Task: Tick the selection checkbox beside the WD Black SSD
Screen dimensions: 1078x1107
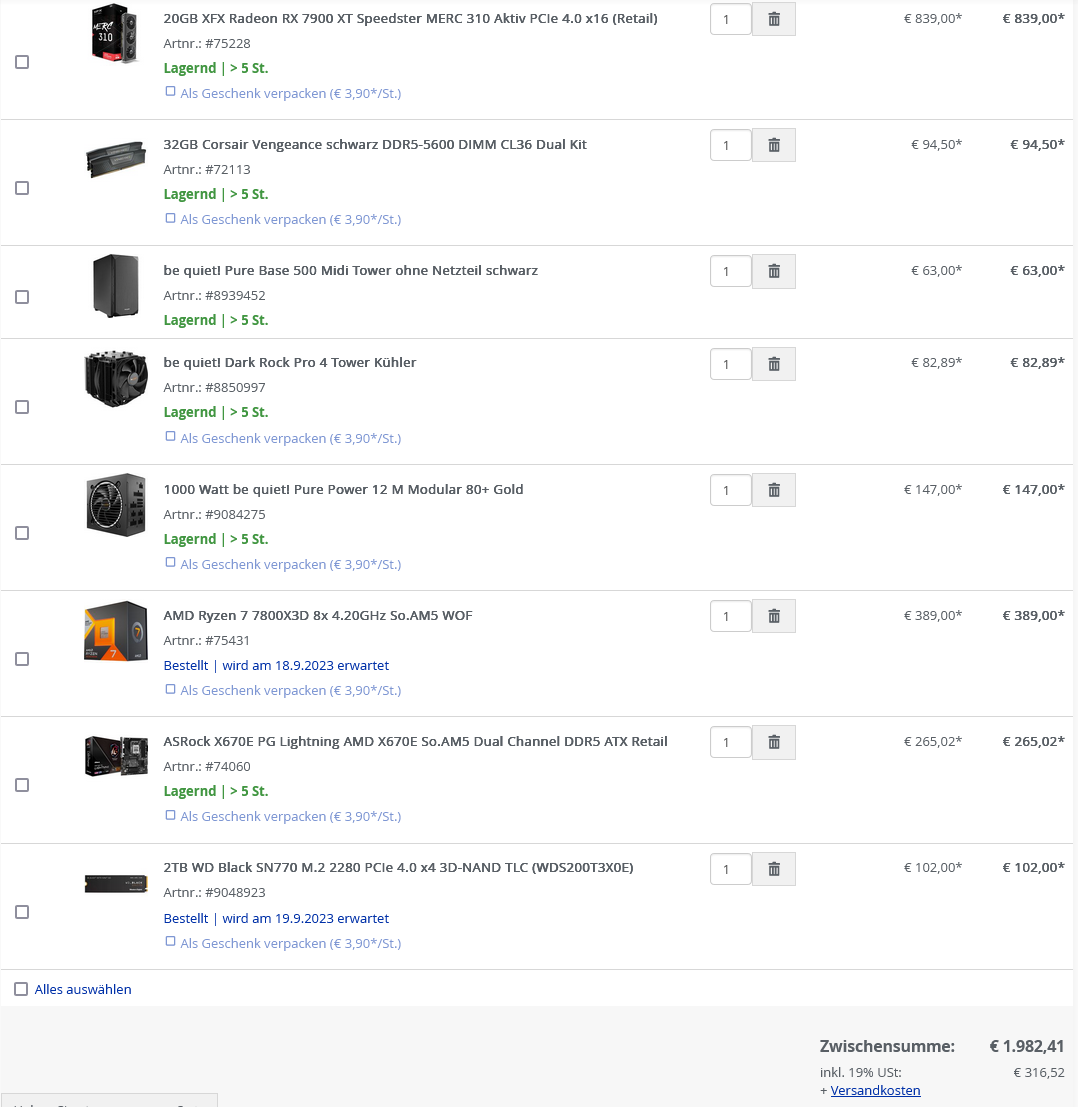Action: pyautogui.click(x=22, y=911)
